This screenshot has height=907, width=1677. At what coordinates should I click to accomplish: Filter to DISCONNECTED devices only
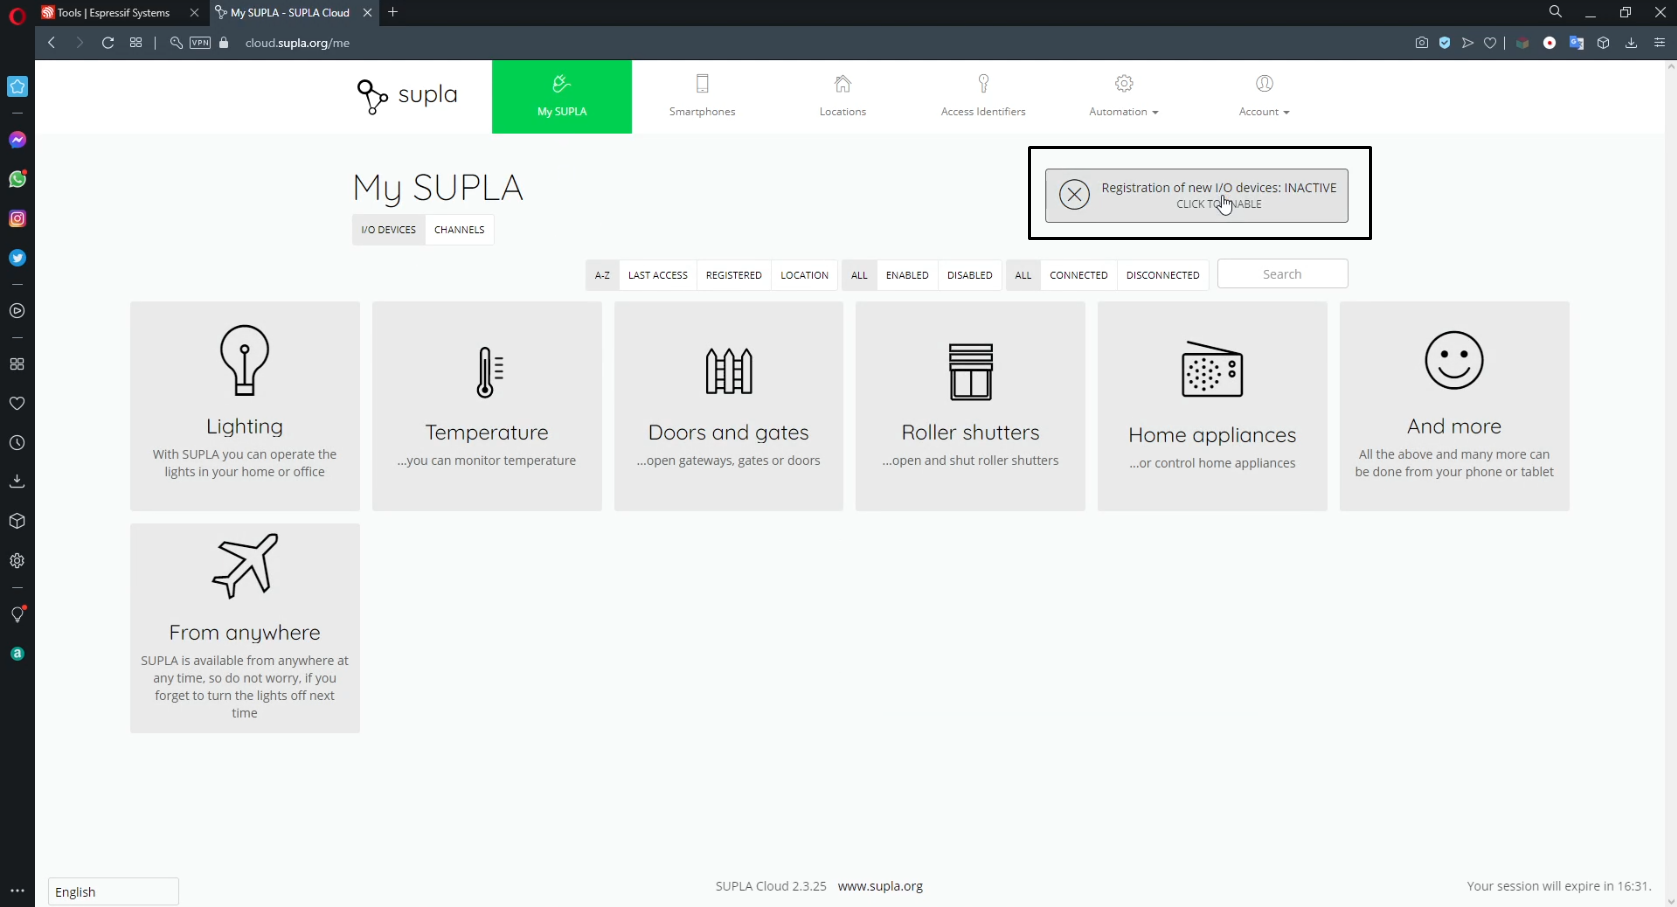coord(1163,275)
